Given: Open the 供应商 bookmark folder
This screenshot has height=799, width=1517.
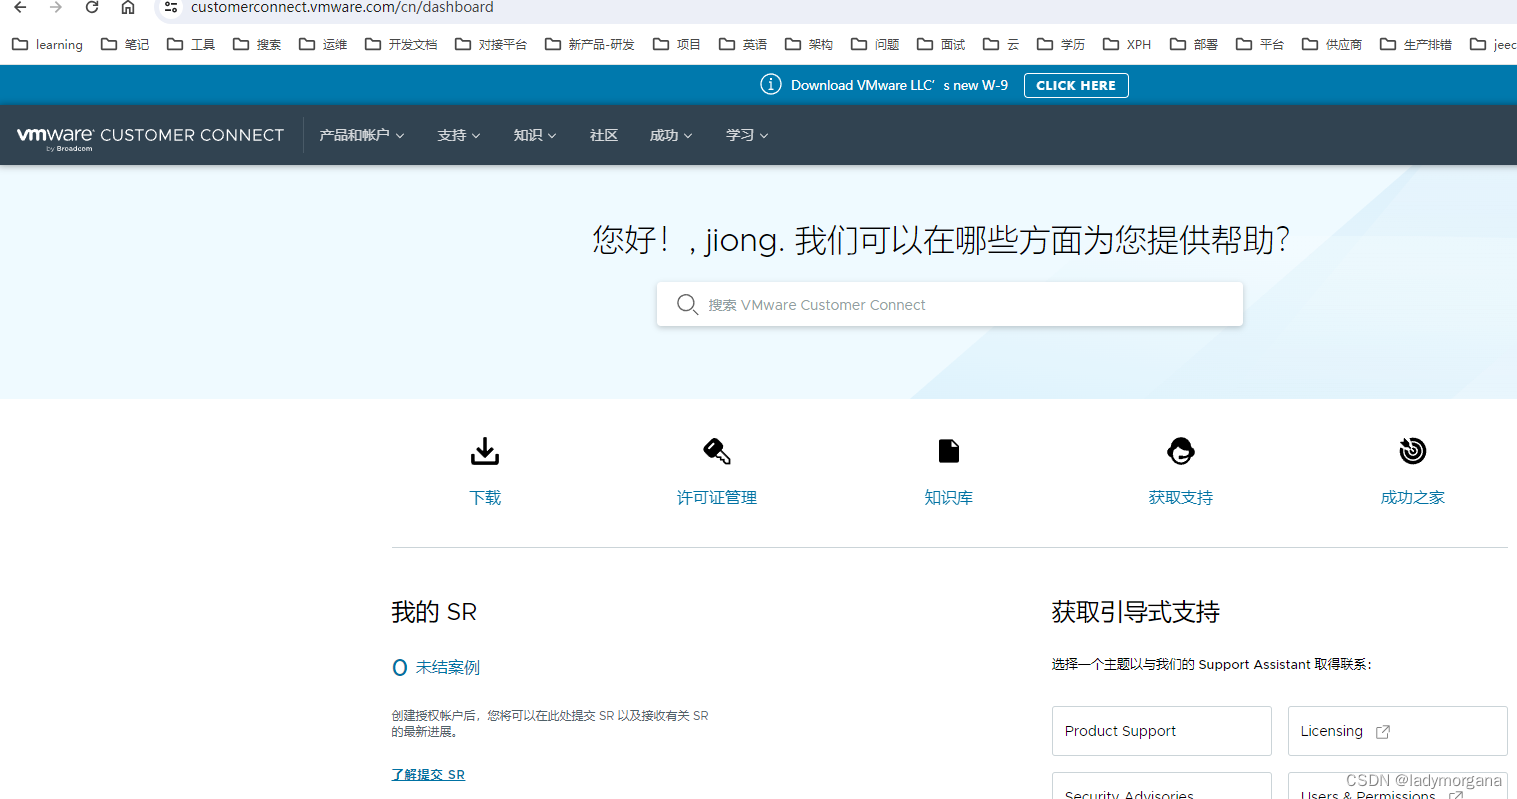Looking at the screenshot, I should (x=1332, y=44).
